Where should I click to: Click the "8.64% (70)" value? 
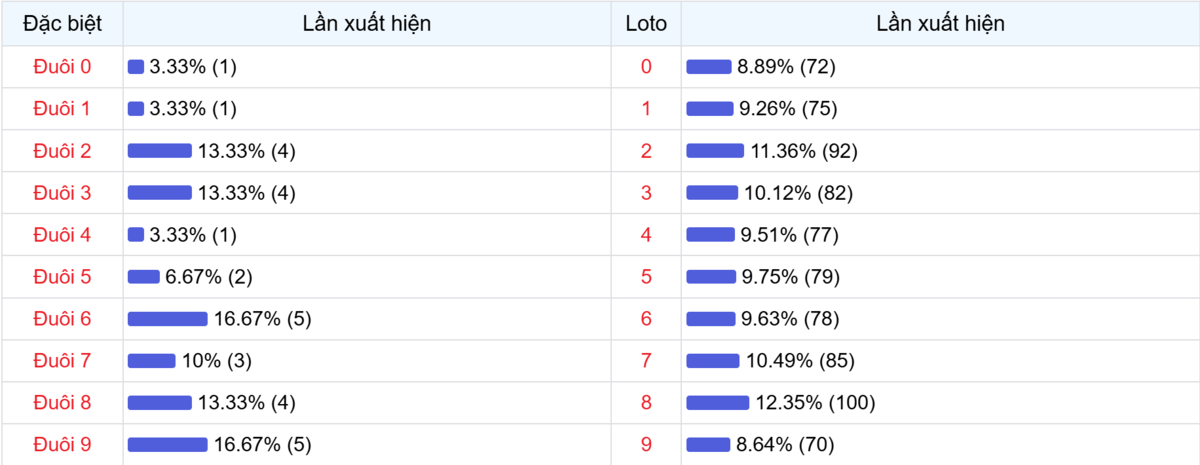point(786,445)
